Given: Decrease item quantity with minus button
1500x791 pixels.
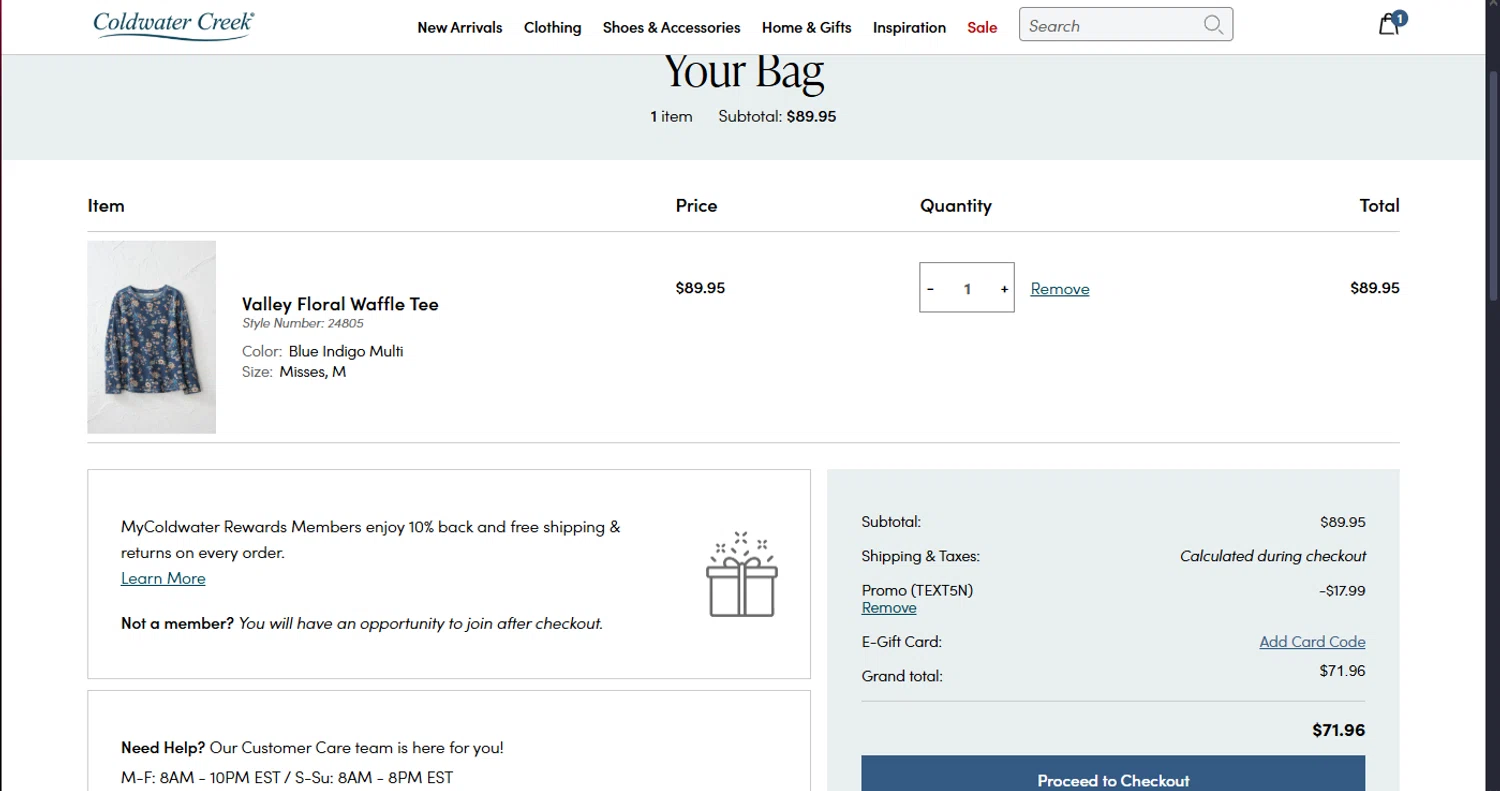Looking at the screenshot, I should pos(930,289).
